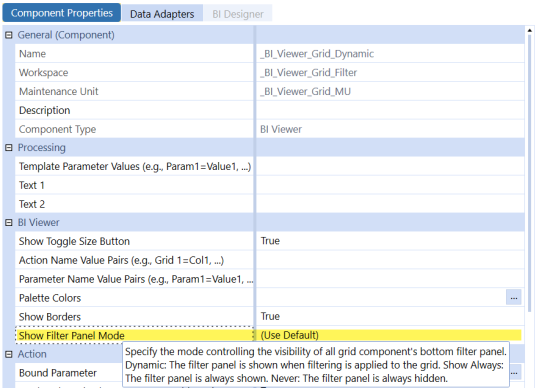Image resolution: width=536 pixels, height=388 pixels.
Task: Open the Palette Colors ellipsis editor button
Action: pyautogui.click(x=514, y=298)
